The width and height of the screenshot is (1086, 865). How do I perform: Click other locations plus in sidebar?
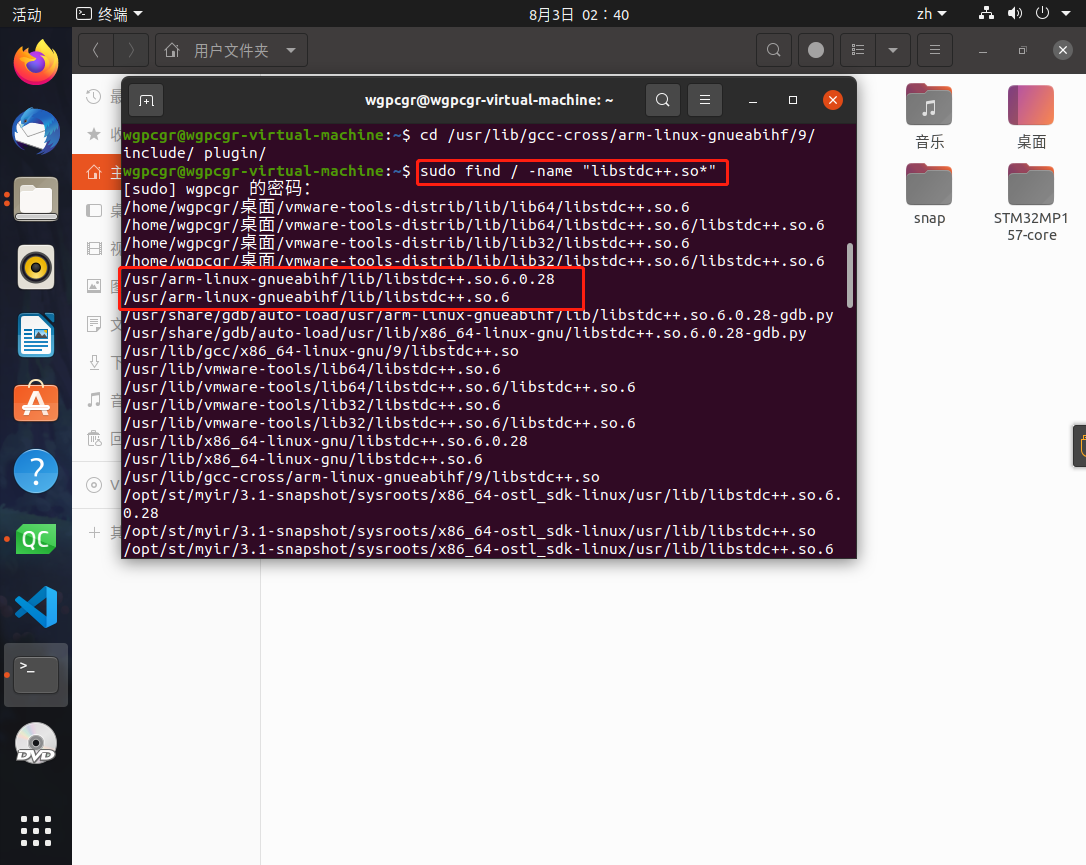95,533
